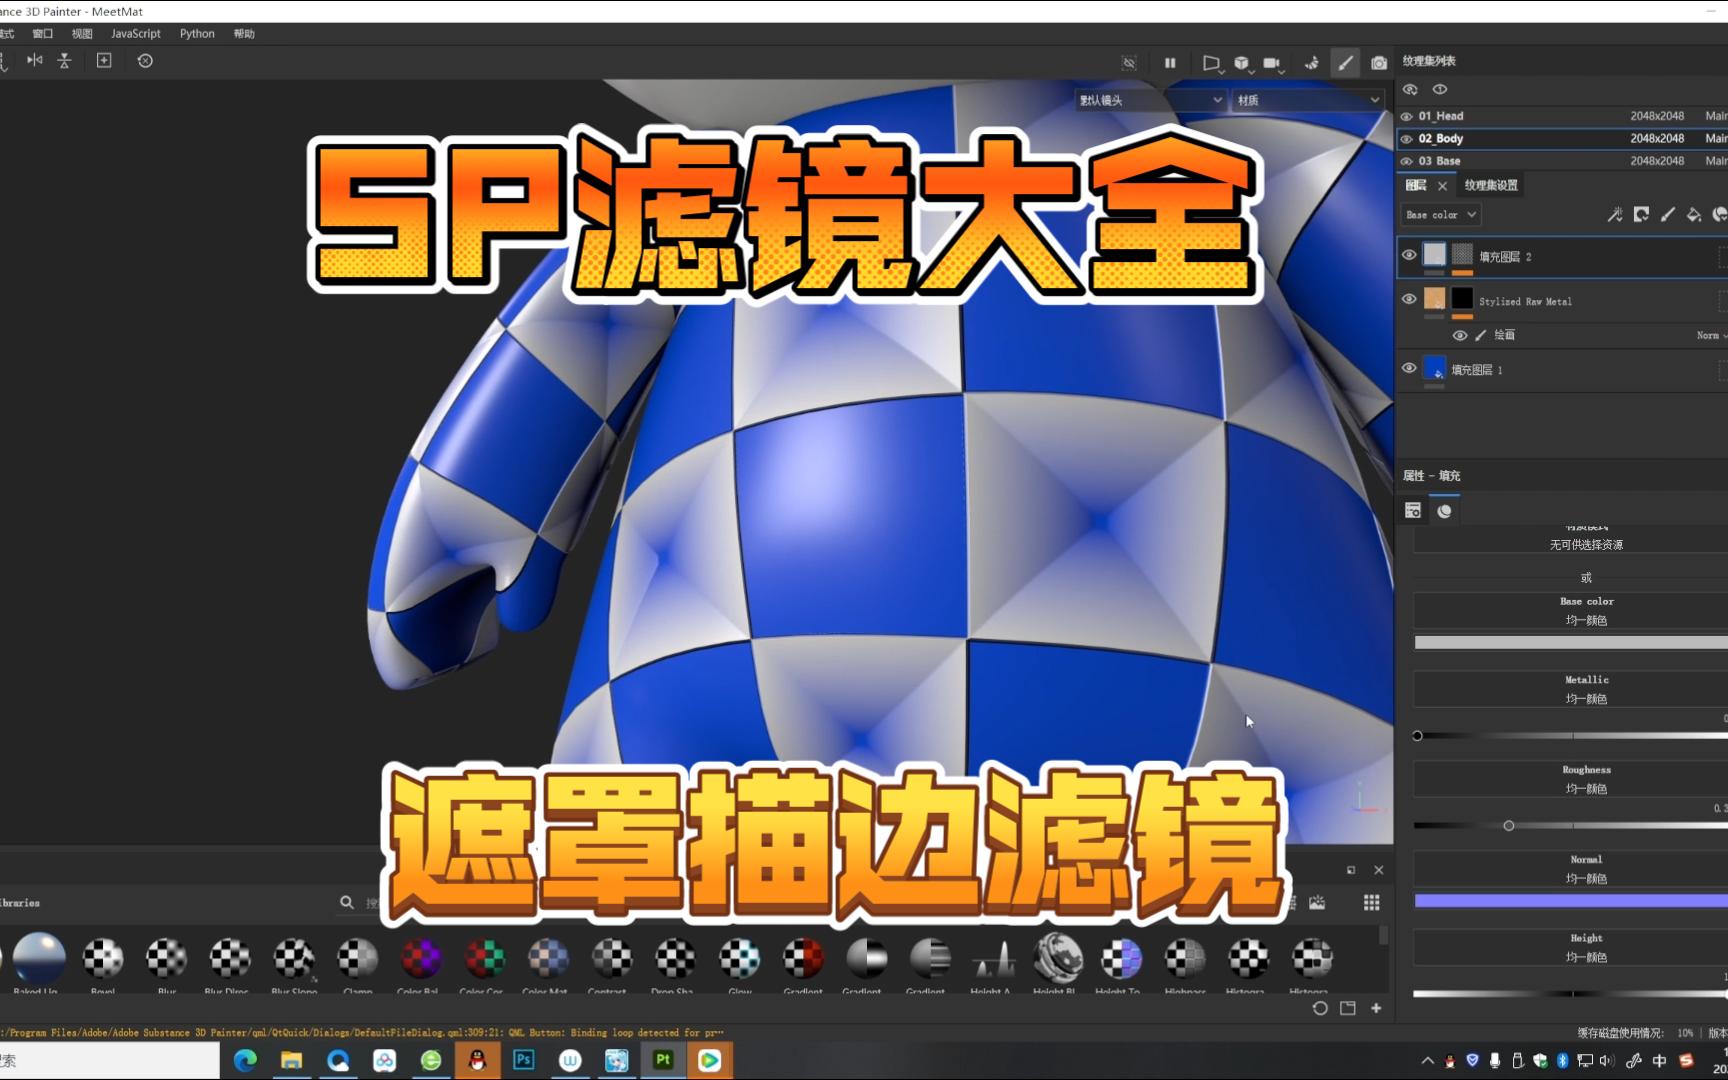Adjust the Roughness slider
The height and width of the screenshot is (1080, 1728).
point(1571,826)
